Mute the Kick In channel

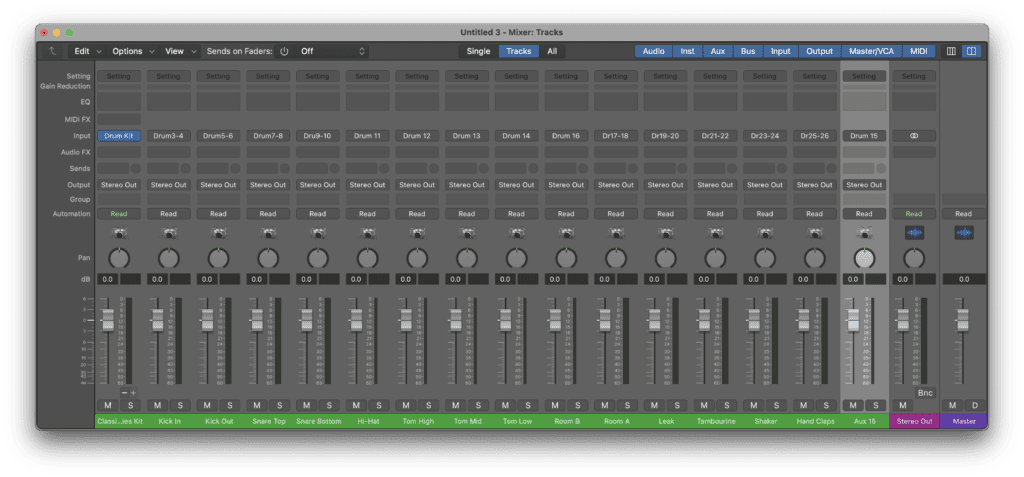157,406
